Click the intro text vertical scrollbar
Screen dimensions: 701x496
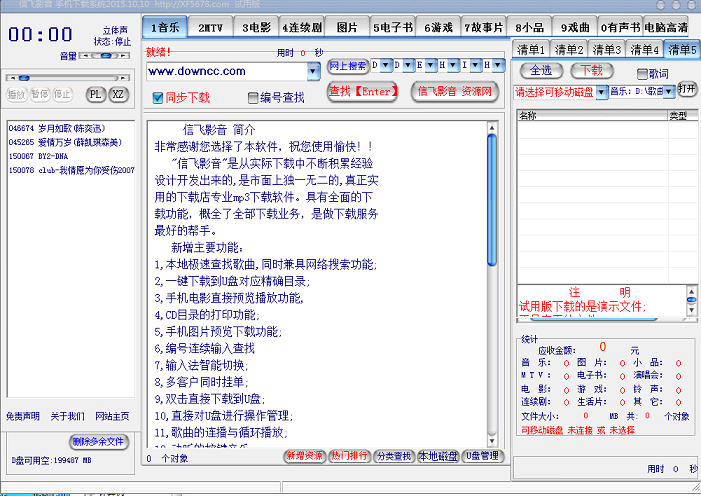(492, 284)
